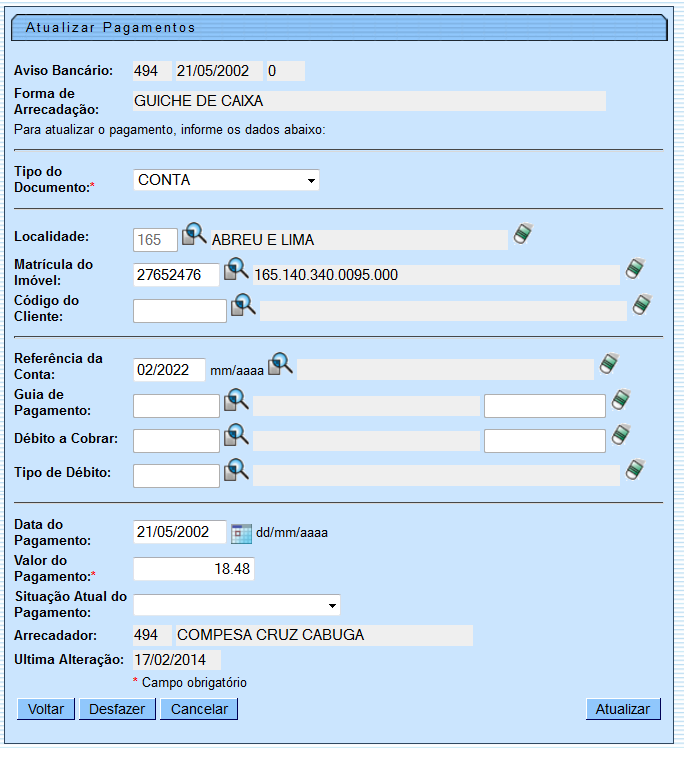
Task: Clear the Localidade field with eraser icon
Action: [x=523, y=234]
